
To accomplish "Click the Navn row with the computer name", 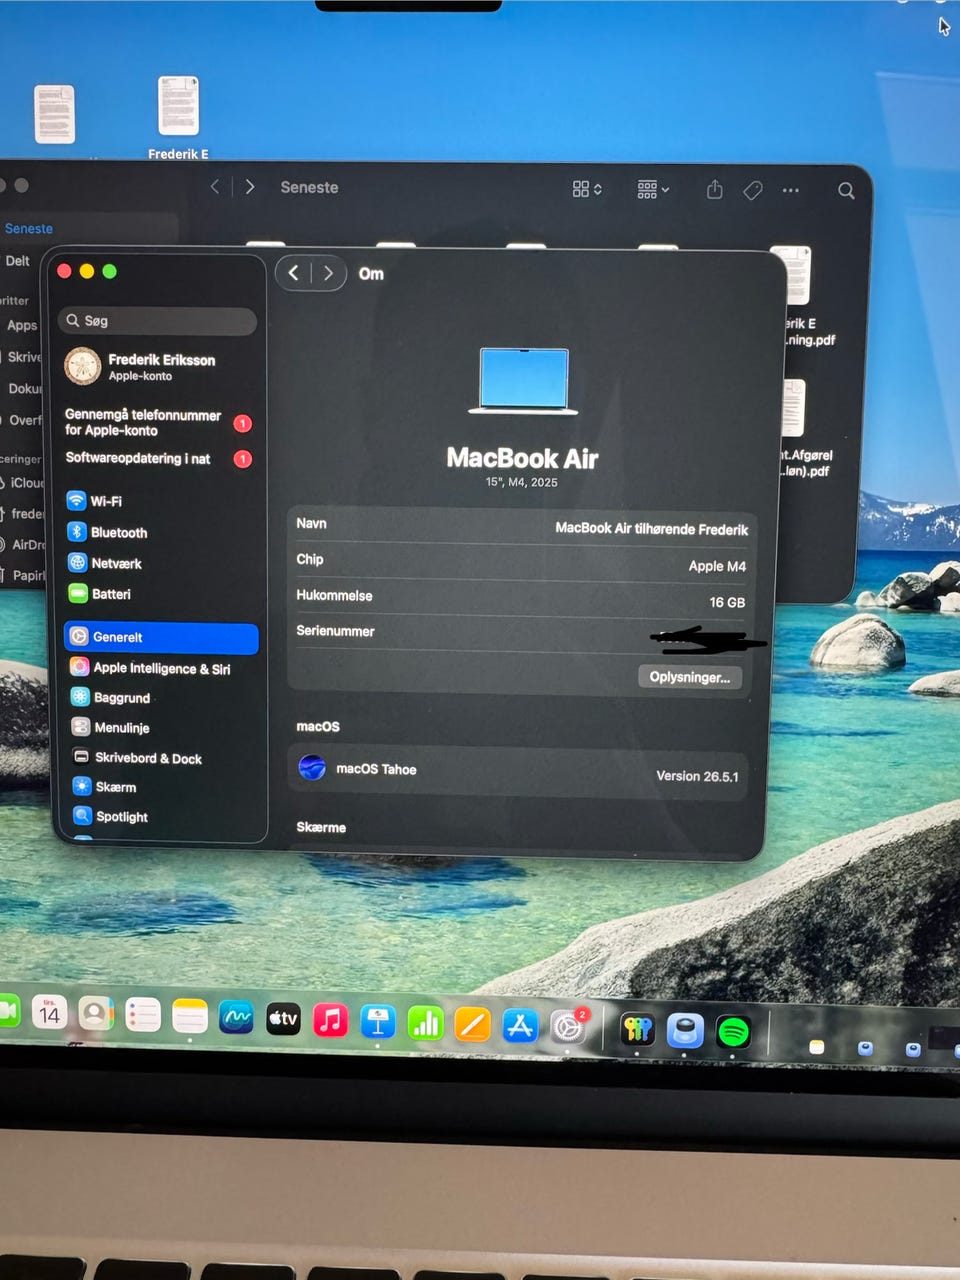I will point(520,525).
